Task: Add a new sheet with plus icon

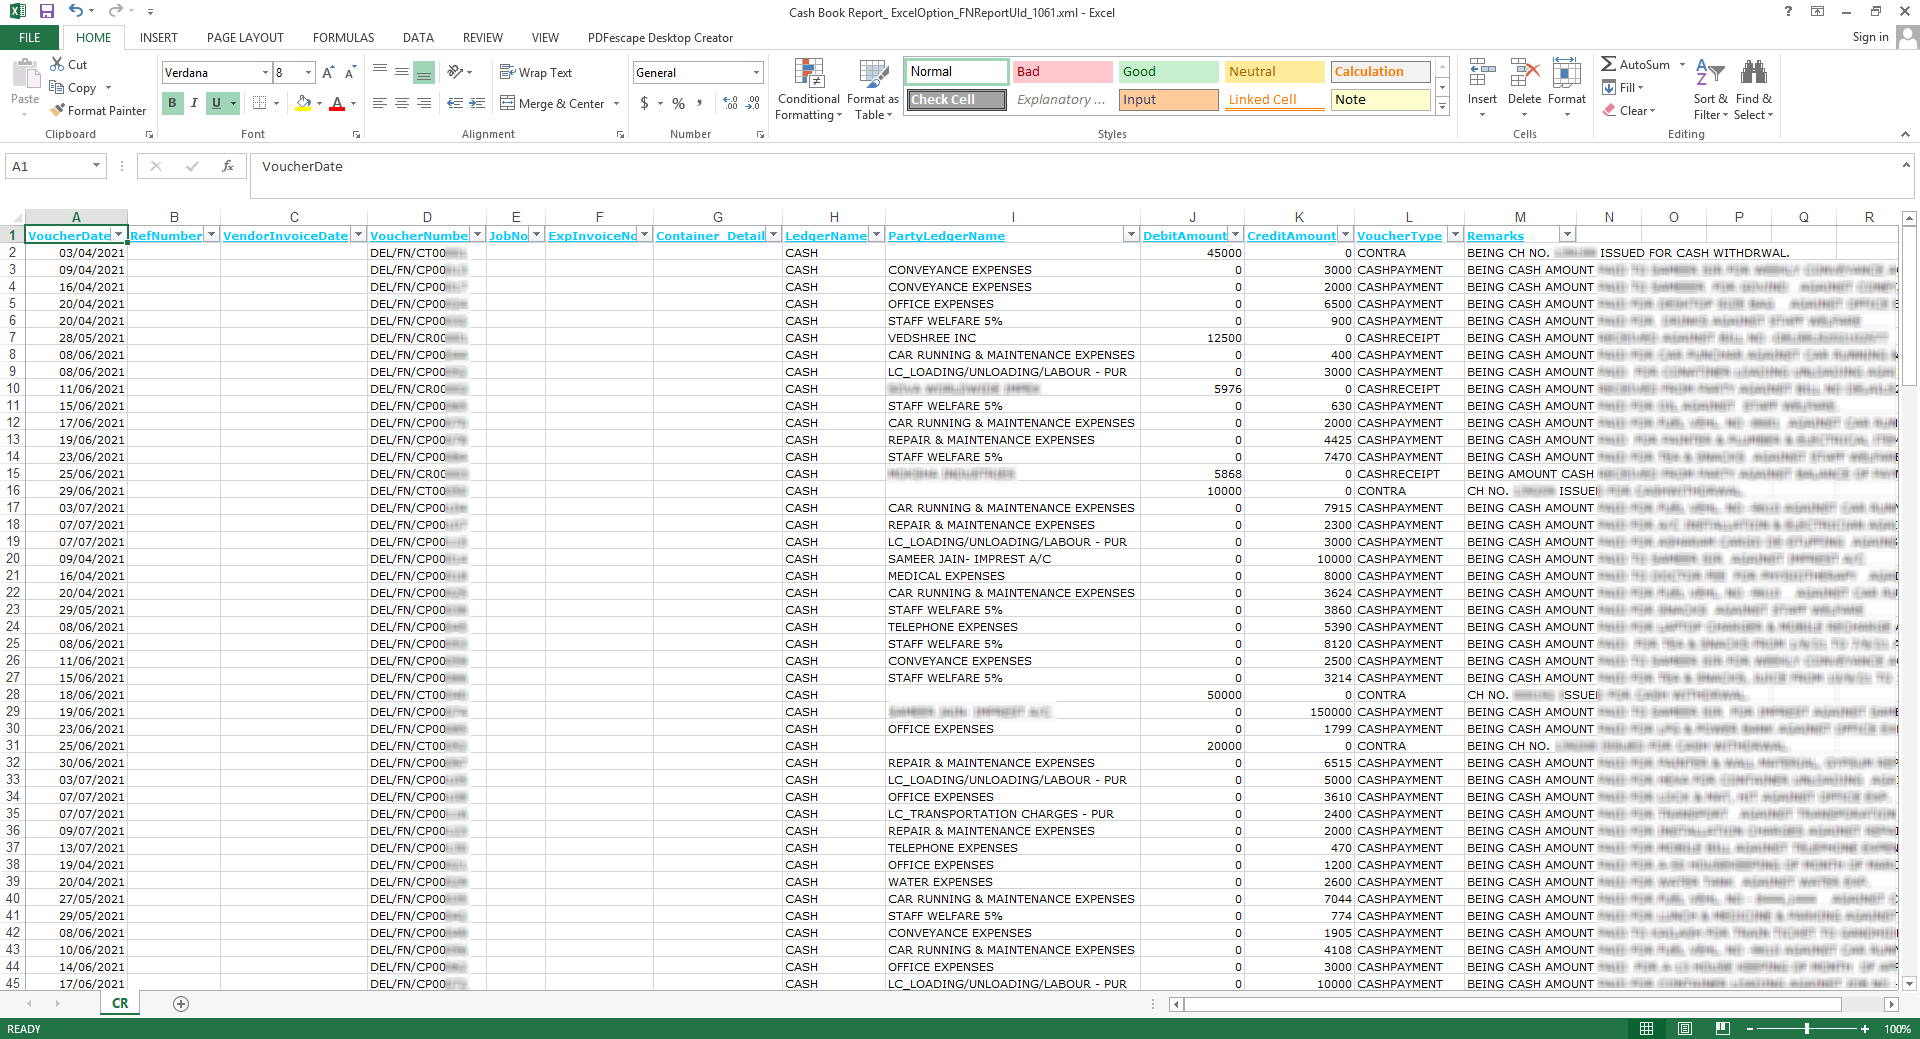Action: coord(181,1004)
